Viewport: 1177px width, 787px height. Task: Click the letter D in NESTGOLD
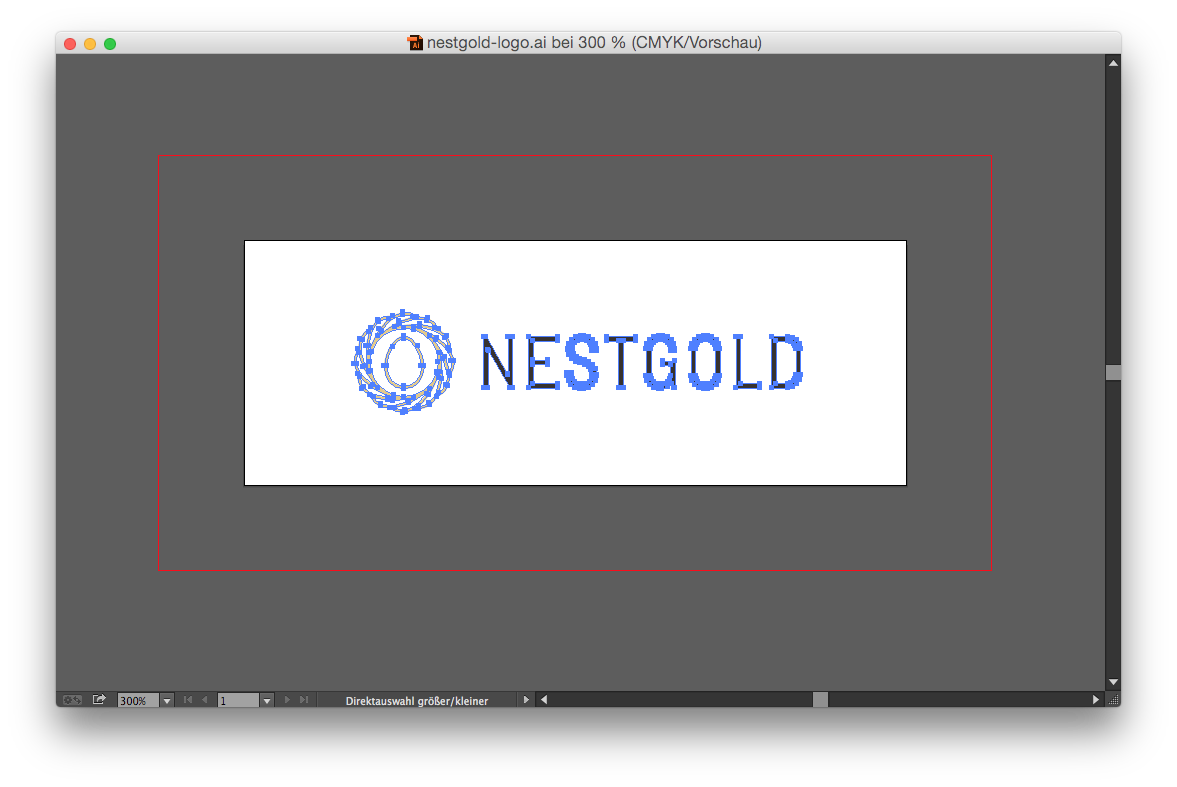point(787,363)
